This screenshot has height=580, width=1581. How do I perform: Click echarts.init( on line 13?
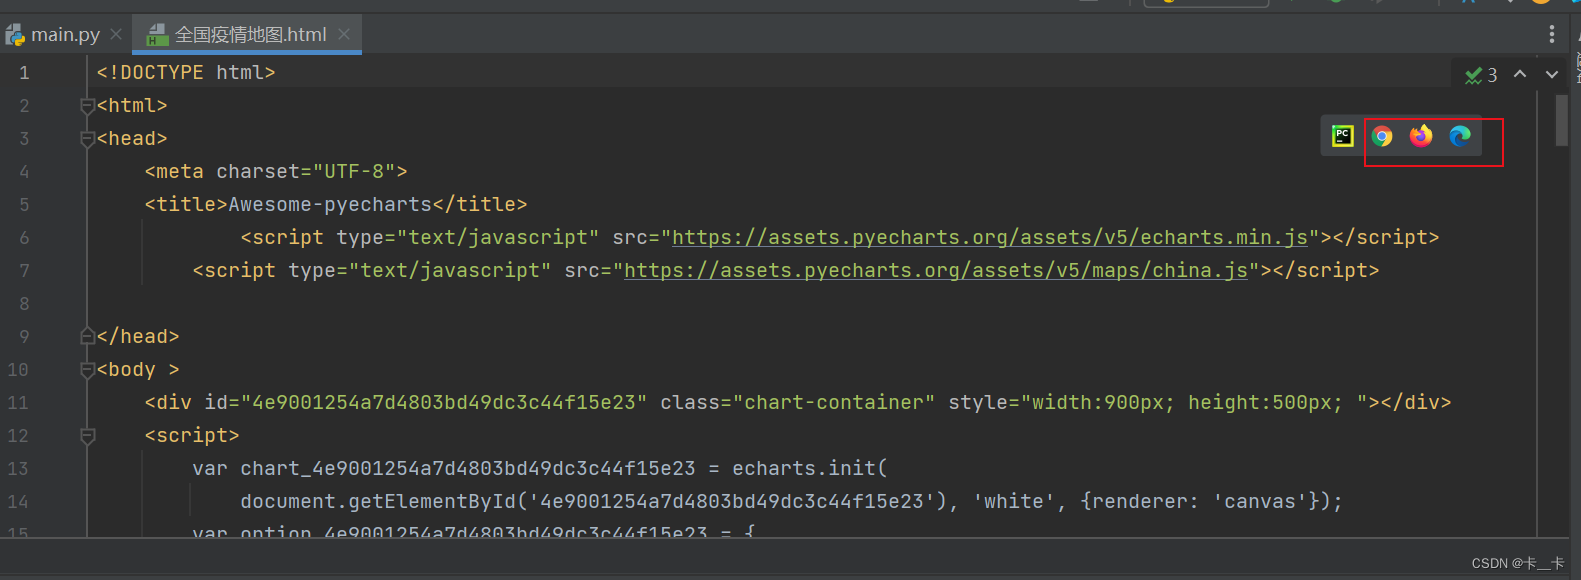(x=810, y=469)
